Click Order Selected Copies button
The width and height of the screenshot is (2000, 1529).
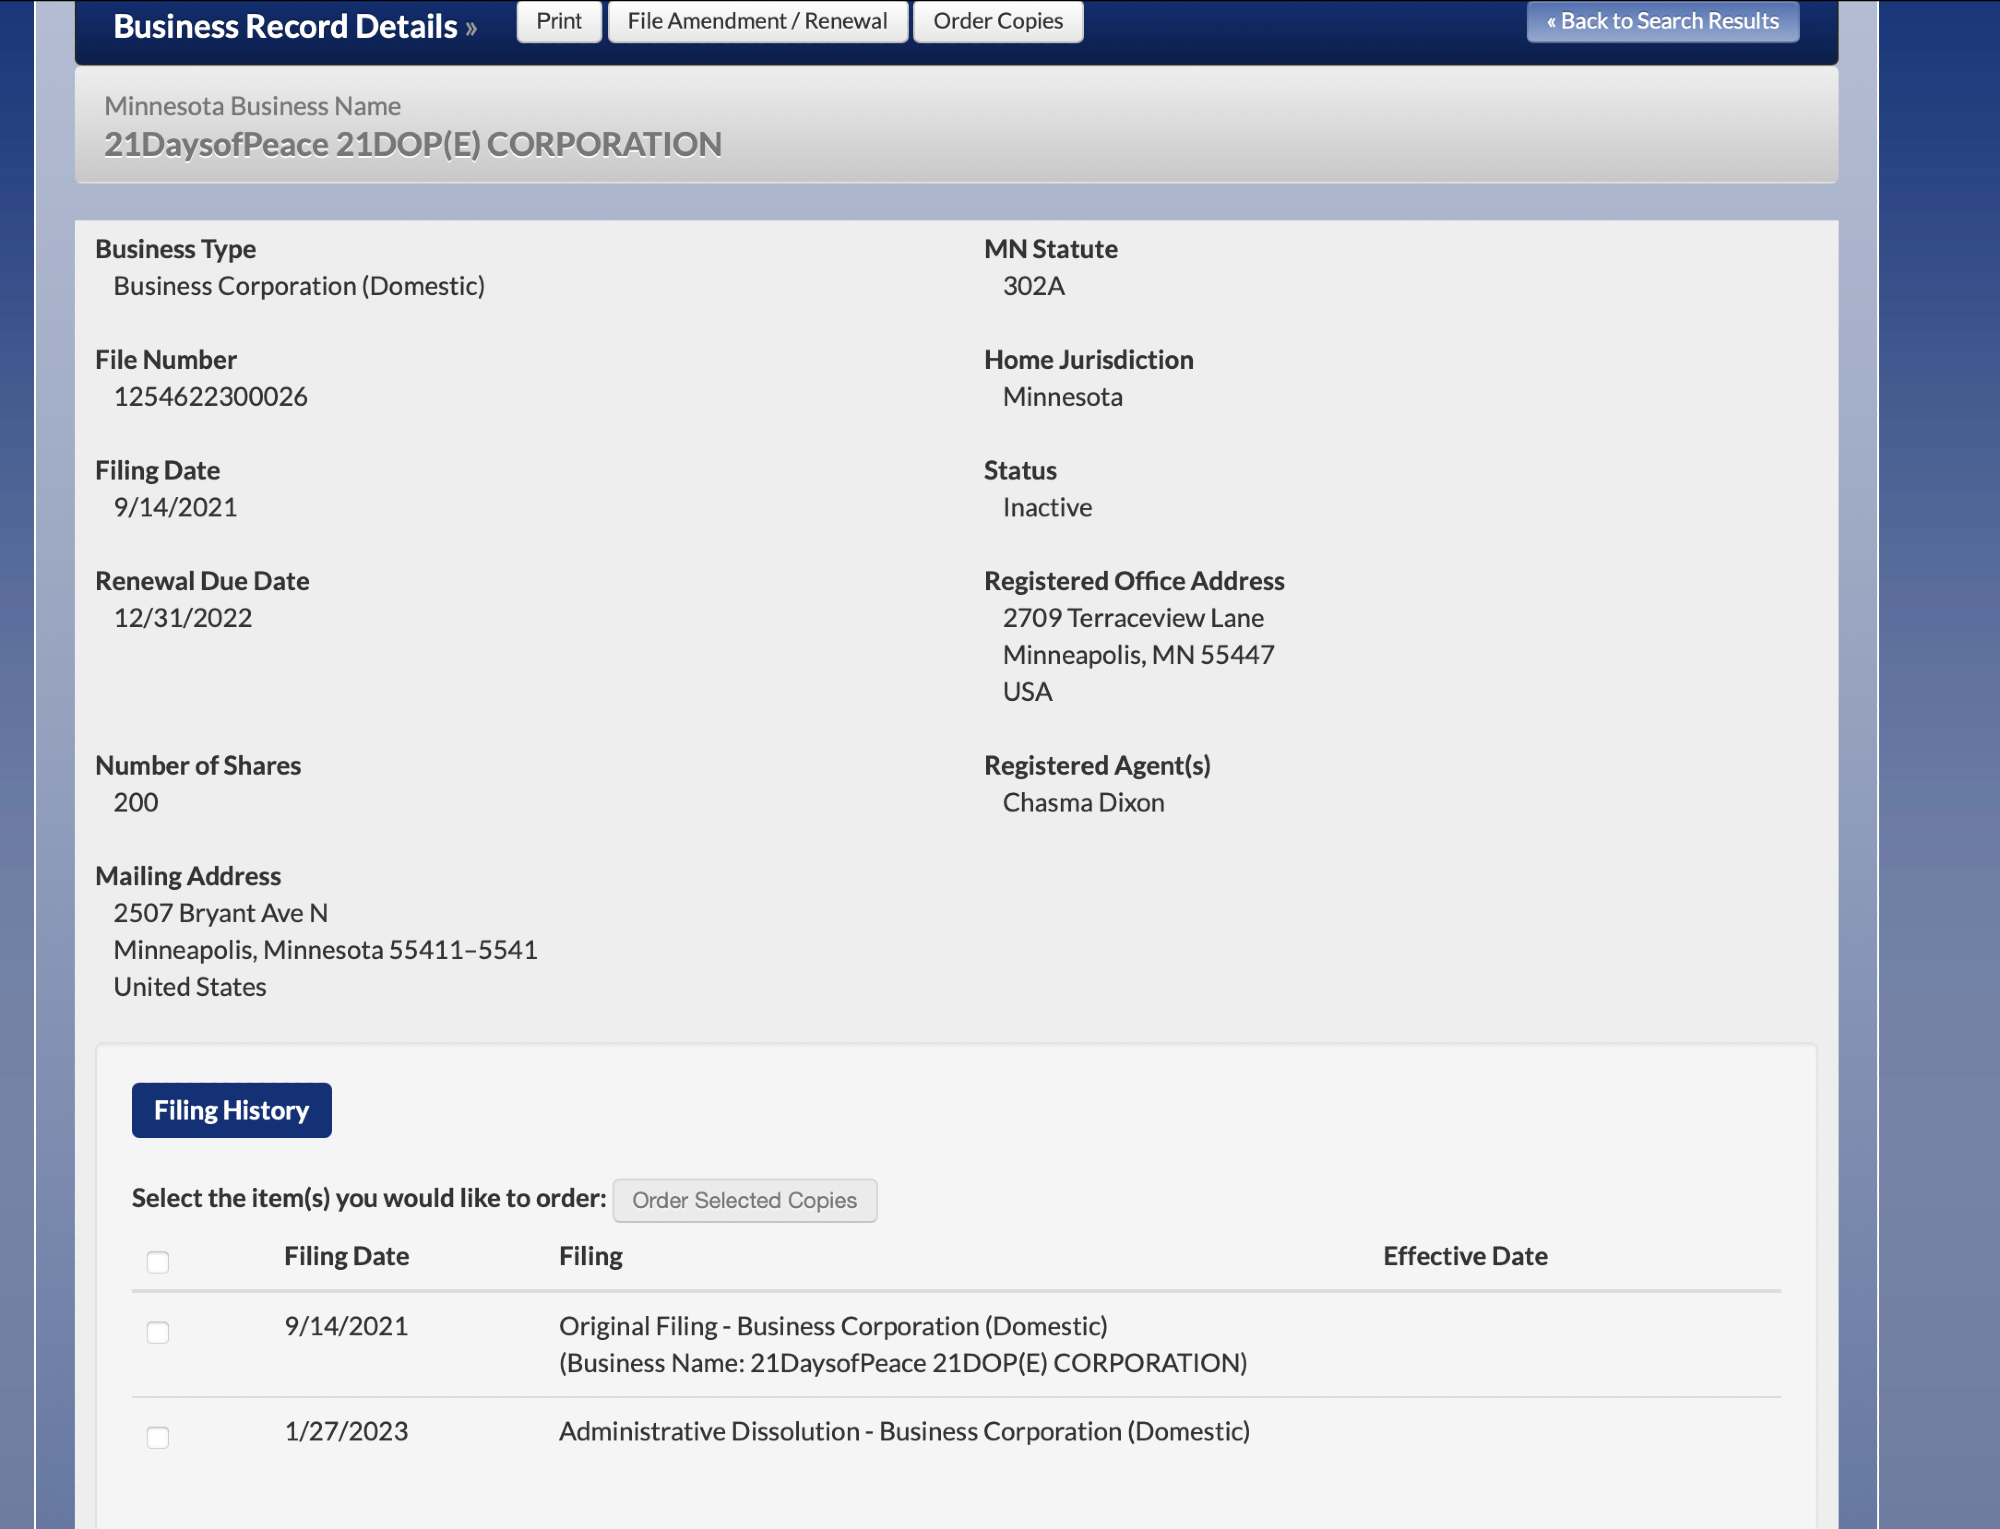[744, 1200]
